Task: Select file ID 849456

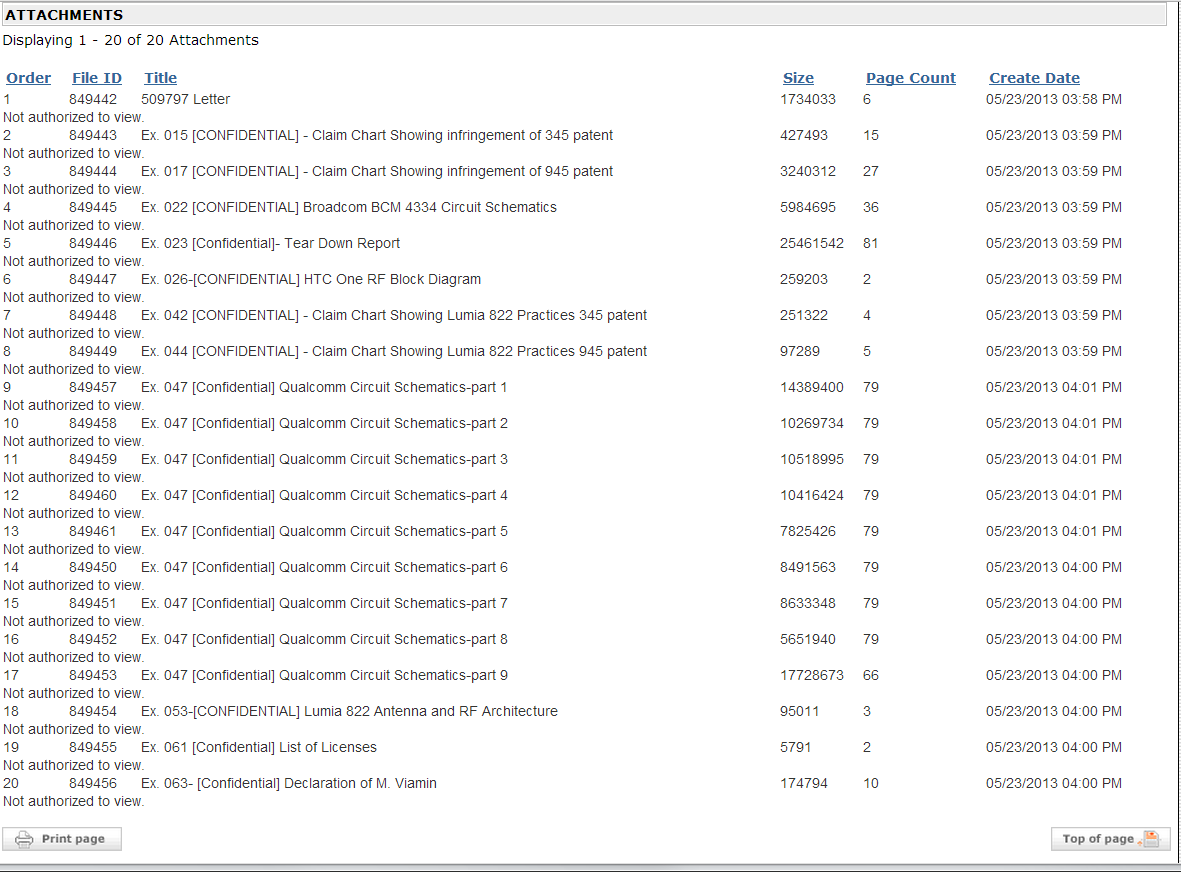Action: coord(93,784)
